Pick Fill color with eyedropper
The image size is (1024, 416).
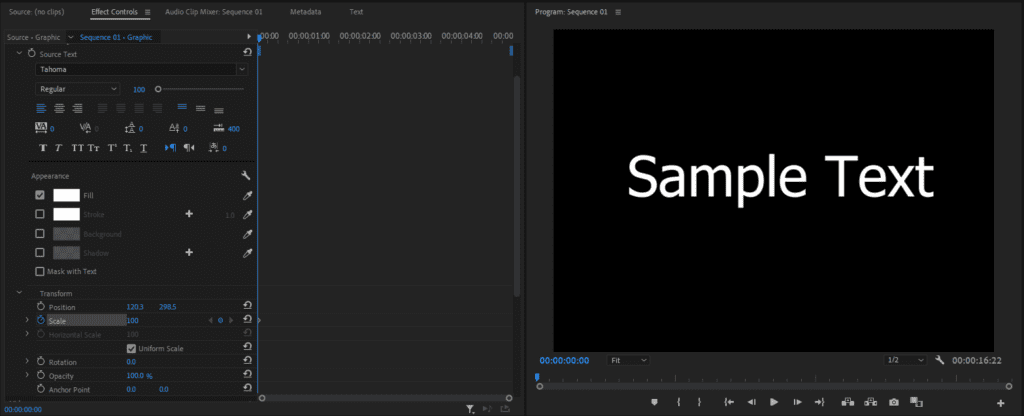point(247,195)
